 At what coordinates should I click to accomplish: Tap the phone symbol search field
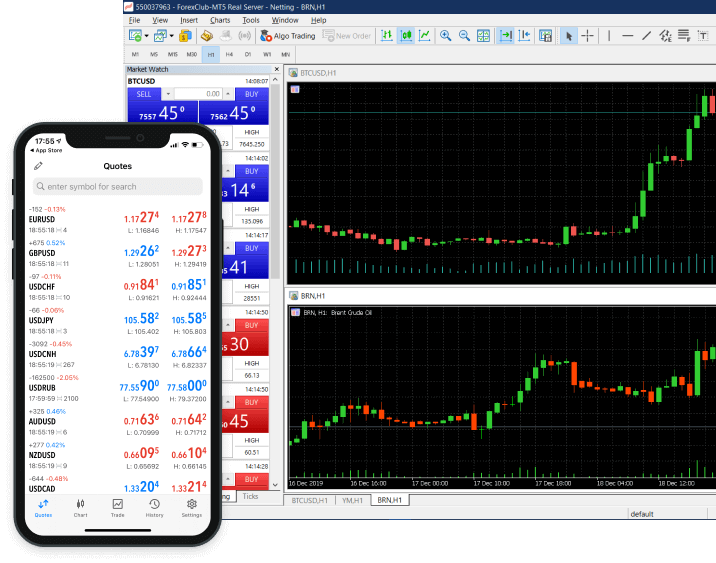tap(117, 186)
